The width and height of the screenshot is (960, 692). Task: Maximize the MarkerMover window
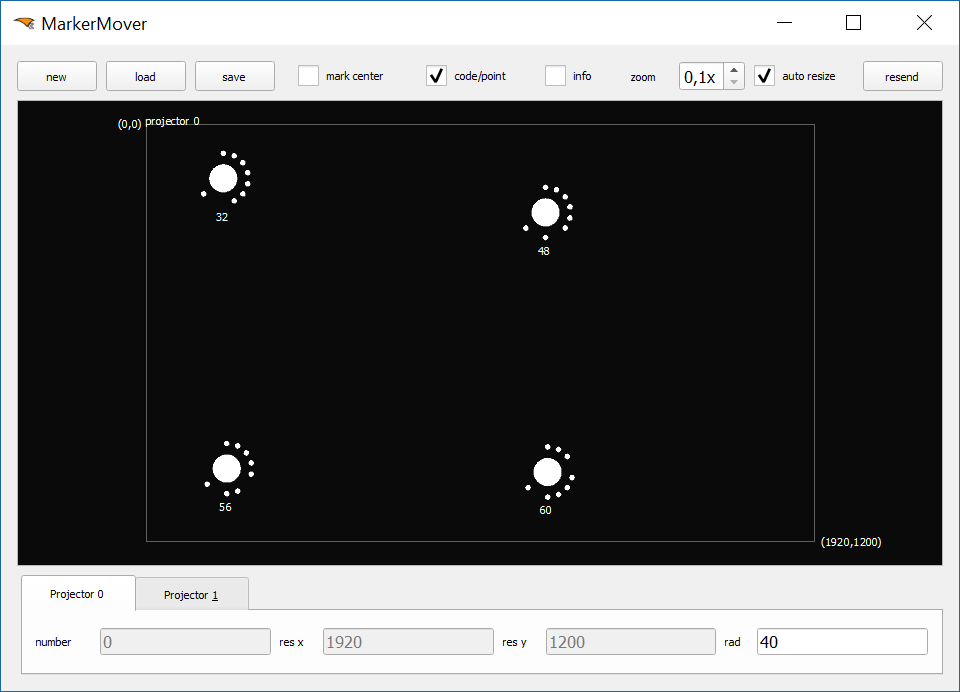(x=853, y=23)
